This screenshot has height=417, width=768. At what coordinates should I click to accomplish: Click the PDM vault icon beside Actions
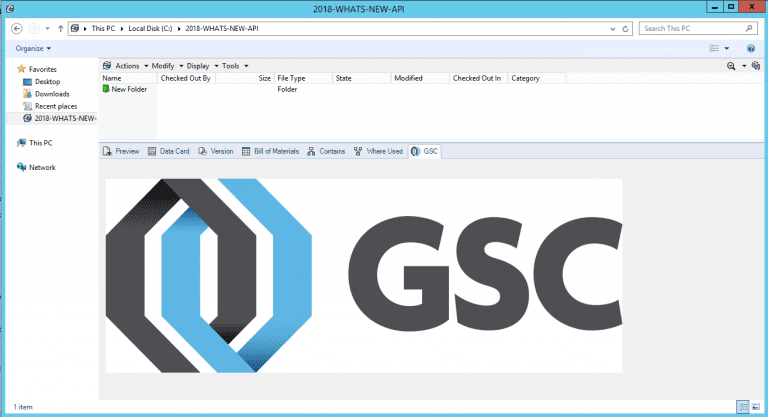[107, 66]
